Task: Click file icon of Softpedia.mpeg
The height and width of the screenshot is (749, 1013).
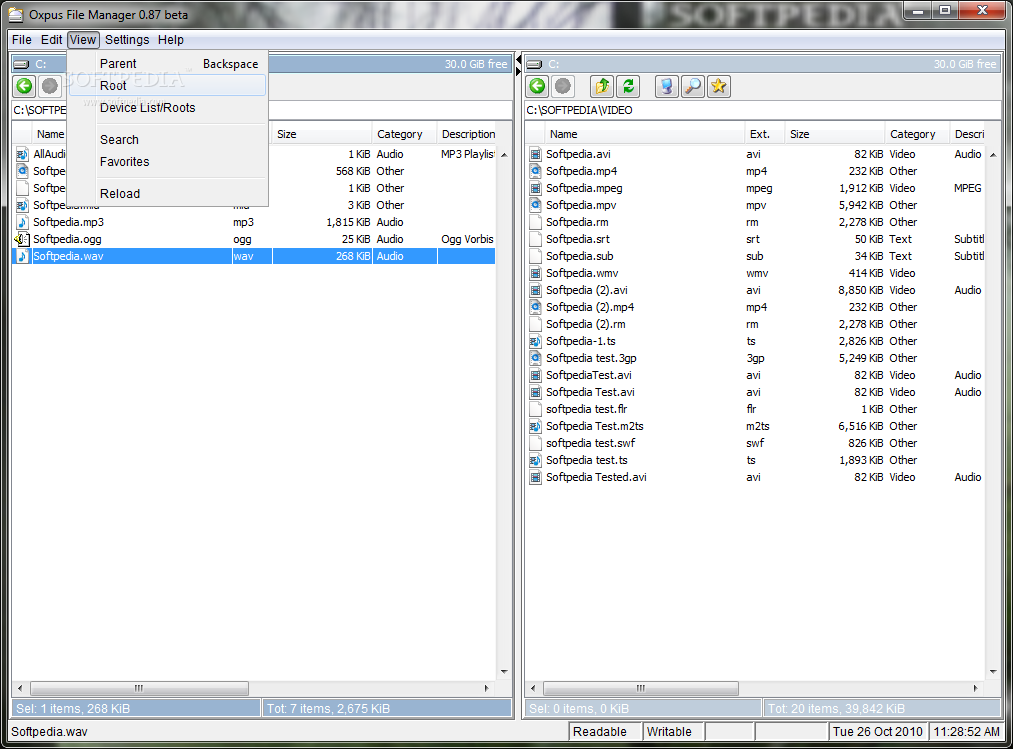Action: [x=535, y=188]
